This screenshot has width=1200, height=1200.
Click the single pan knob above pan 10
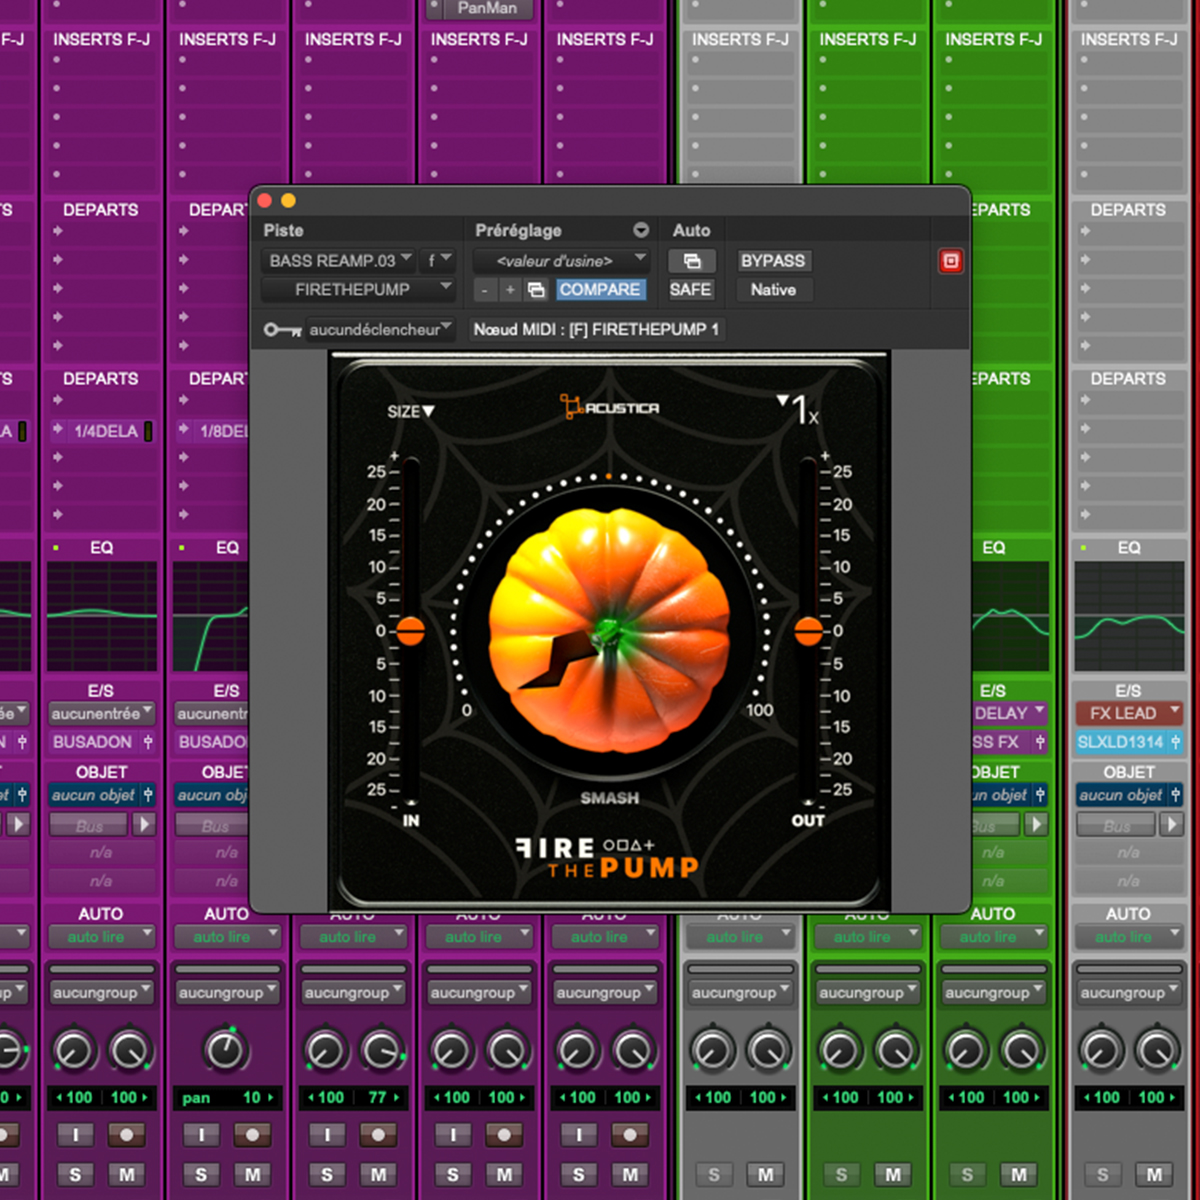point(225,1049)
